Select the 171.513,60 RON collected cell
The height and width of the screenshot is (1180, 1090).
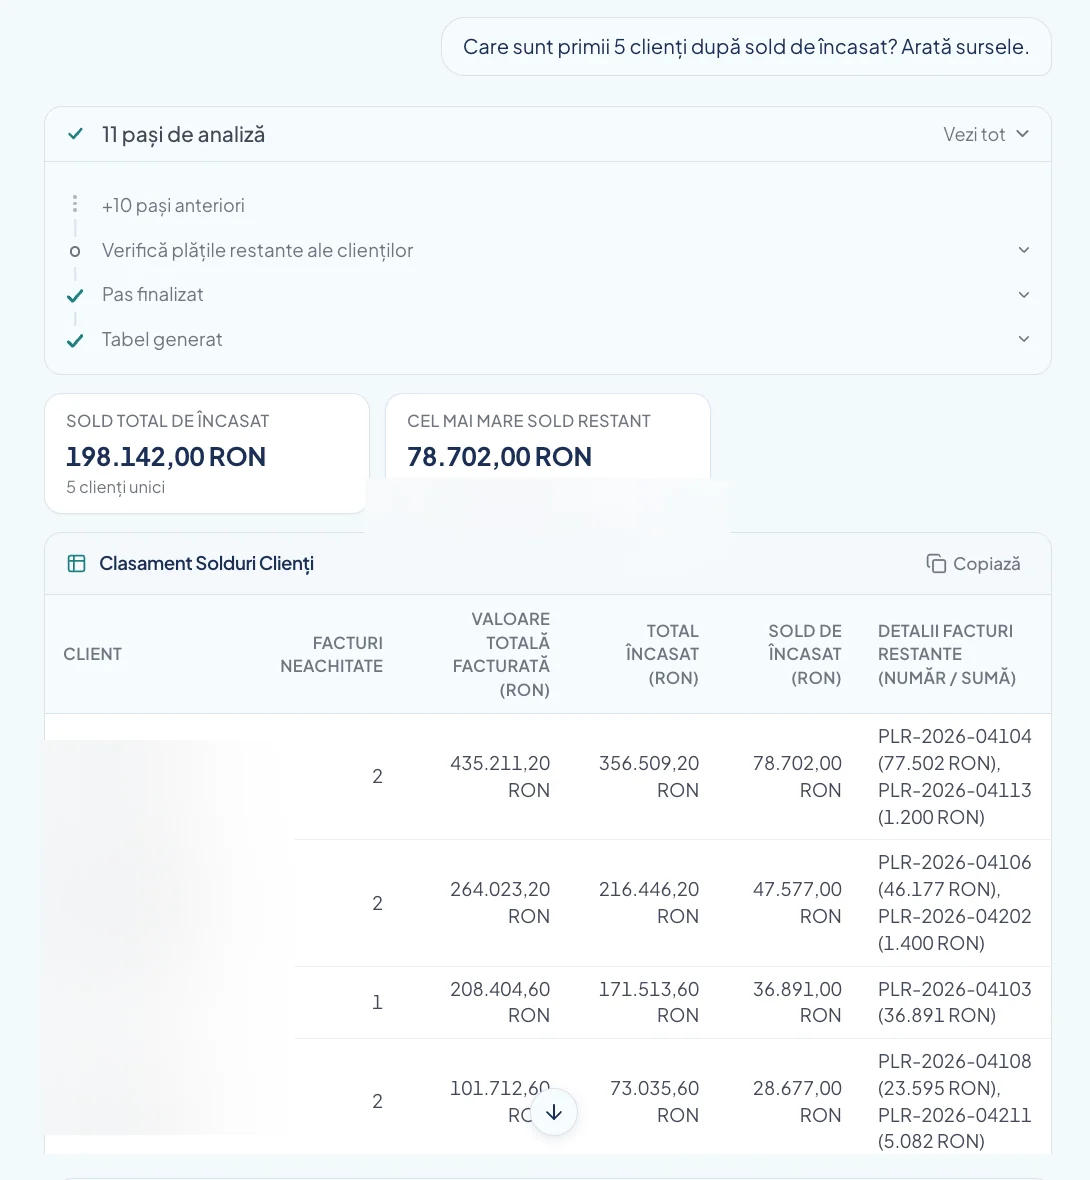[649, 1002]
